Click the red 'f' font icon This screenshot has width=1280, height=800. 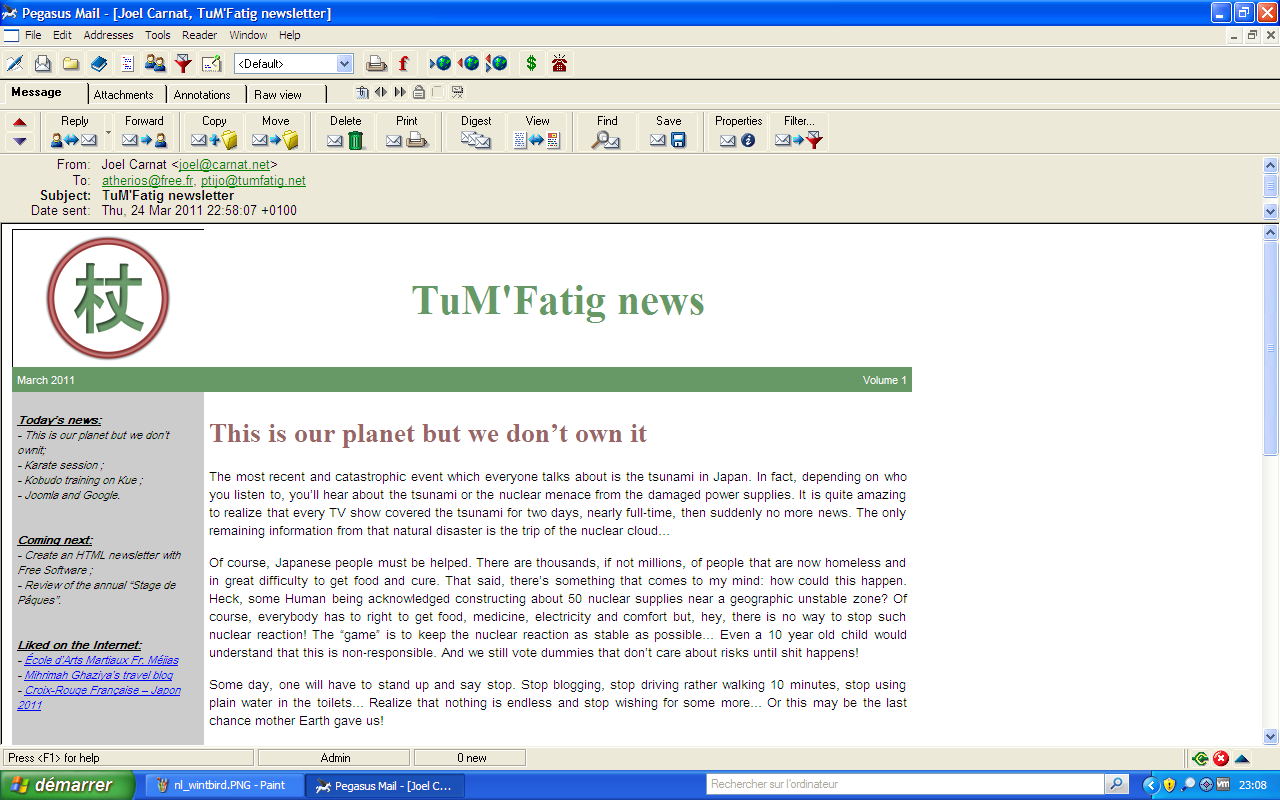[x=404, y=63]
